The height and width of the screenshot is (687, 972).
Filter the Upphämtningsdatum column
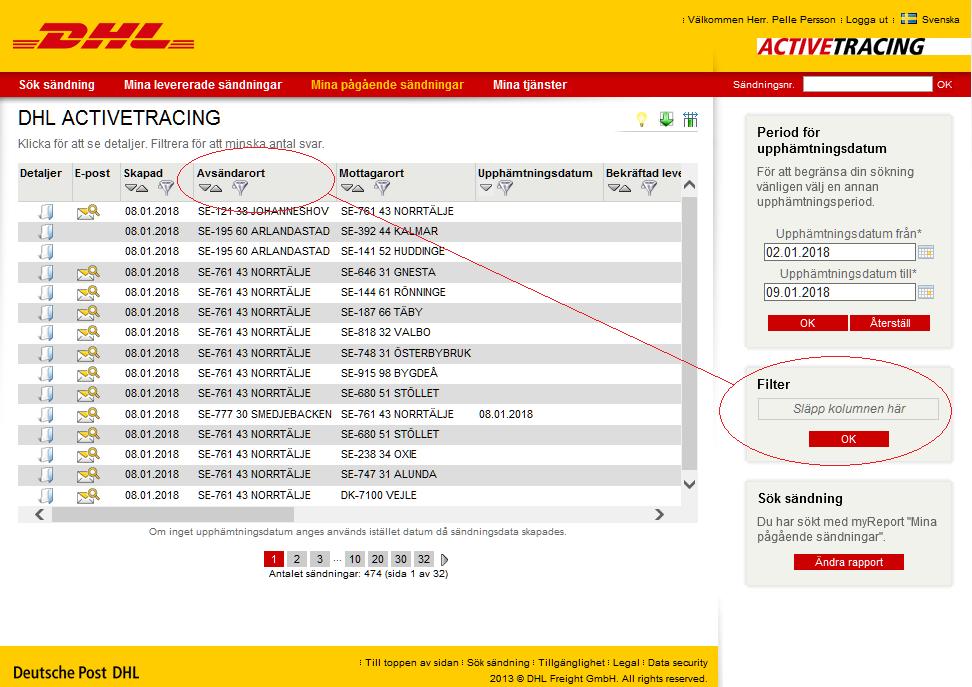click(506, 188)
